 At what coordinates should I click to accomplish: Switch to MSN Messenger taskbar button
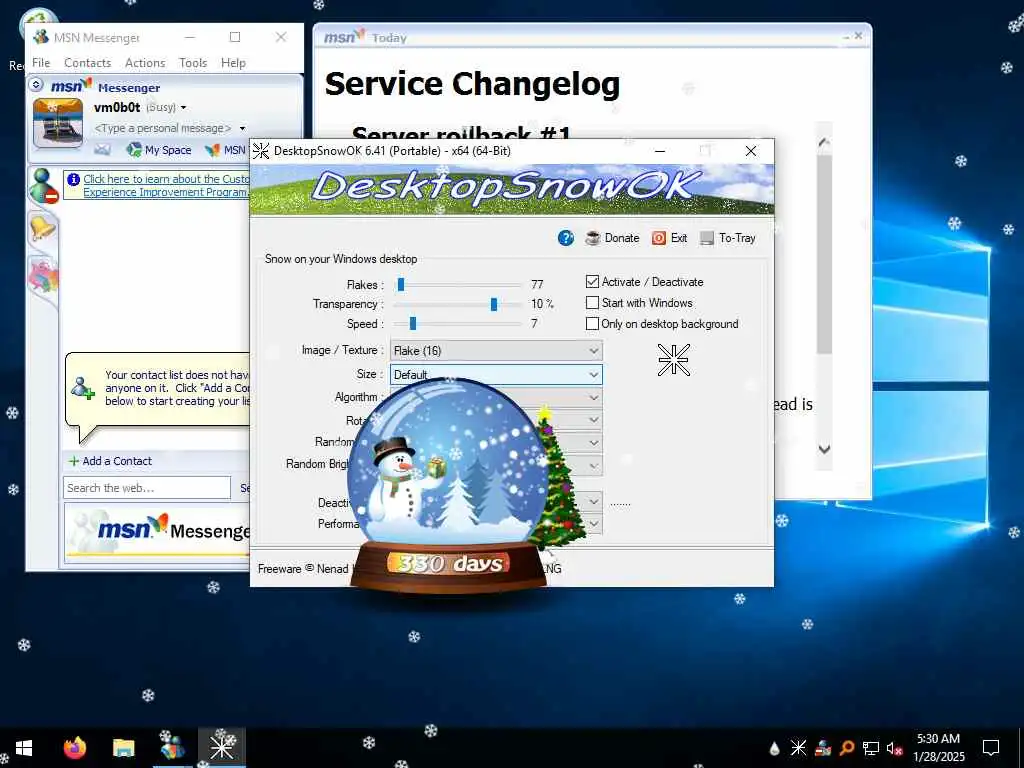(x=172, y=748)
